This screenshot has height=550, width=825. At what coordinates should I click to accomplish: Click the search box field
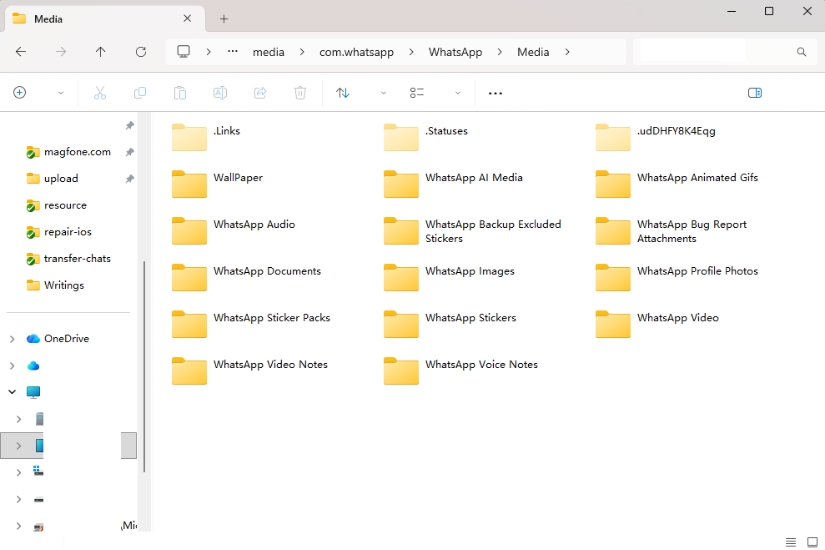click(x=715, y=52)
